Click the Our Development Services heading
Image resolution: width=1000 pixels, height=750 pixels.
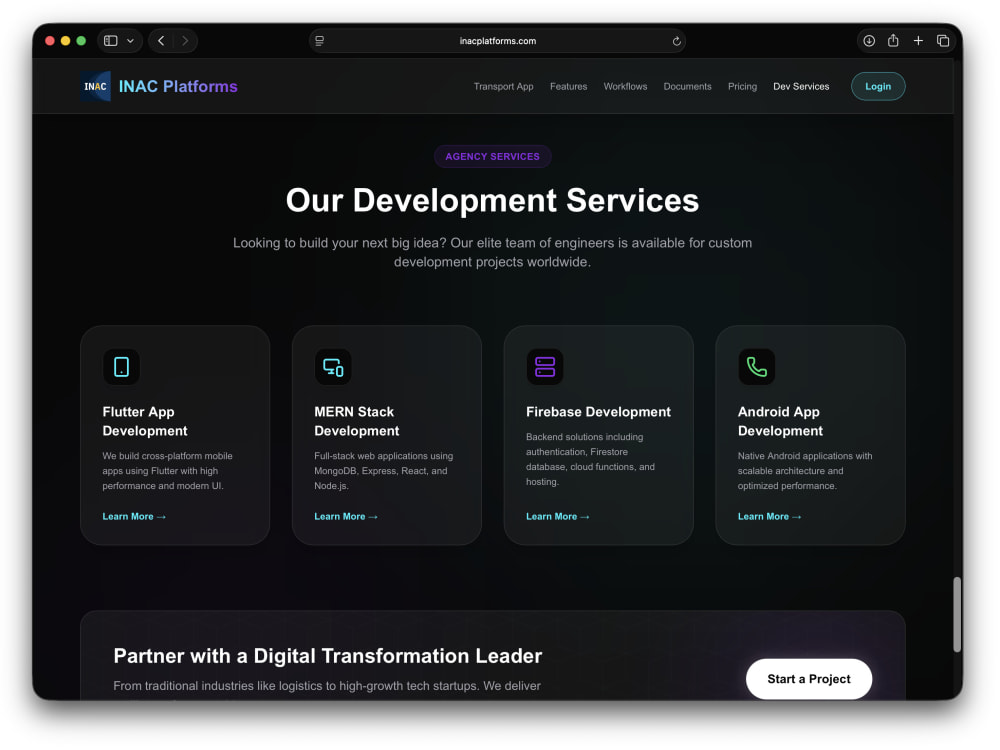coord(492,200)
